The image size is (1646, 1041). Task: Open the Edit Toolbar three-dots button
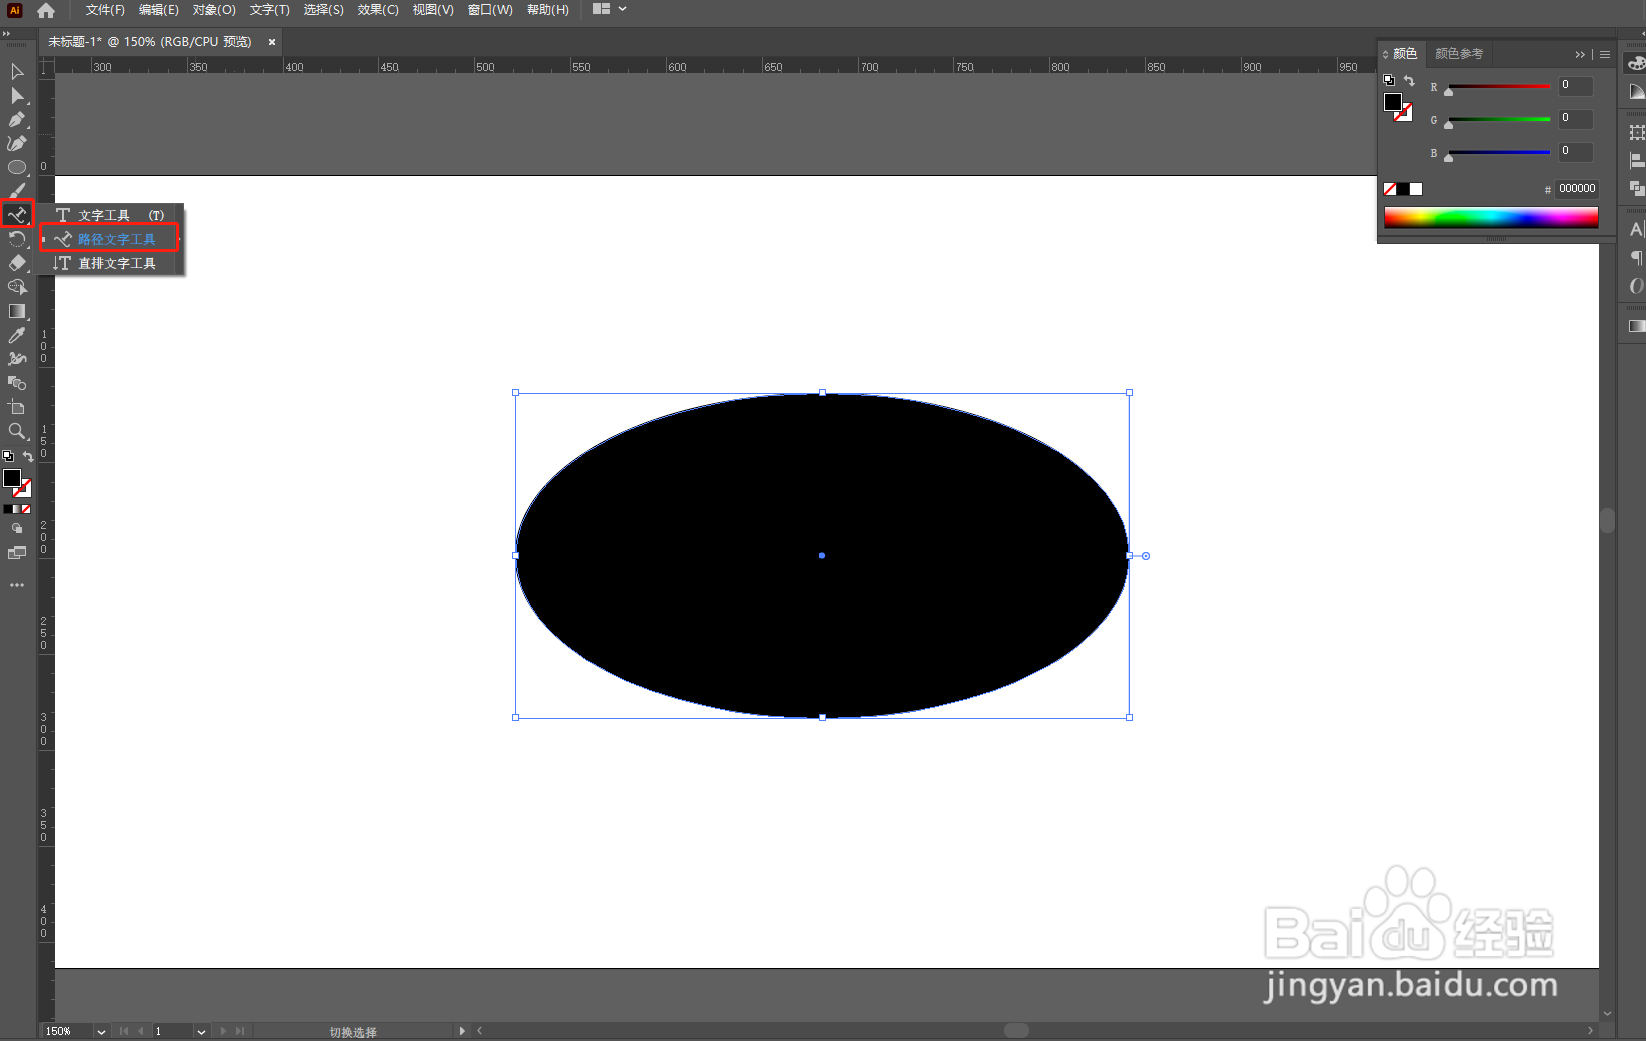pyautogui.click(x=17, y=585)
